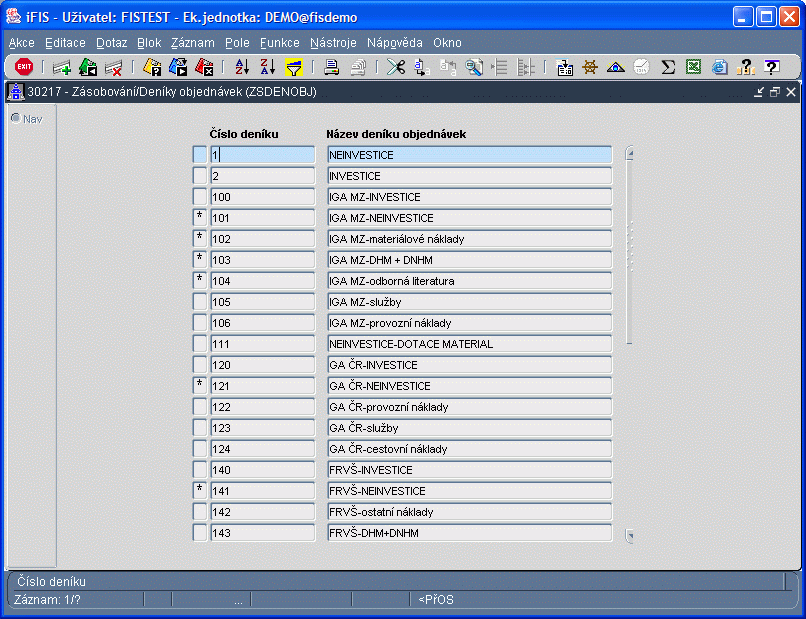Click the window question mark help icon
Image resolution: width=806 pixels, height=619 pixels.
(x=771, y=67)
